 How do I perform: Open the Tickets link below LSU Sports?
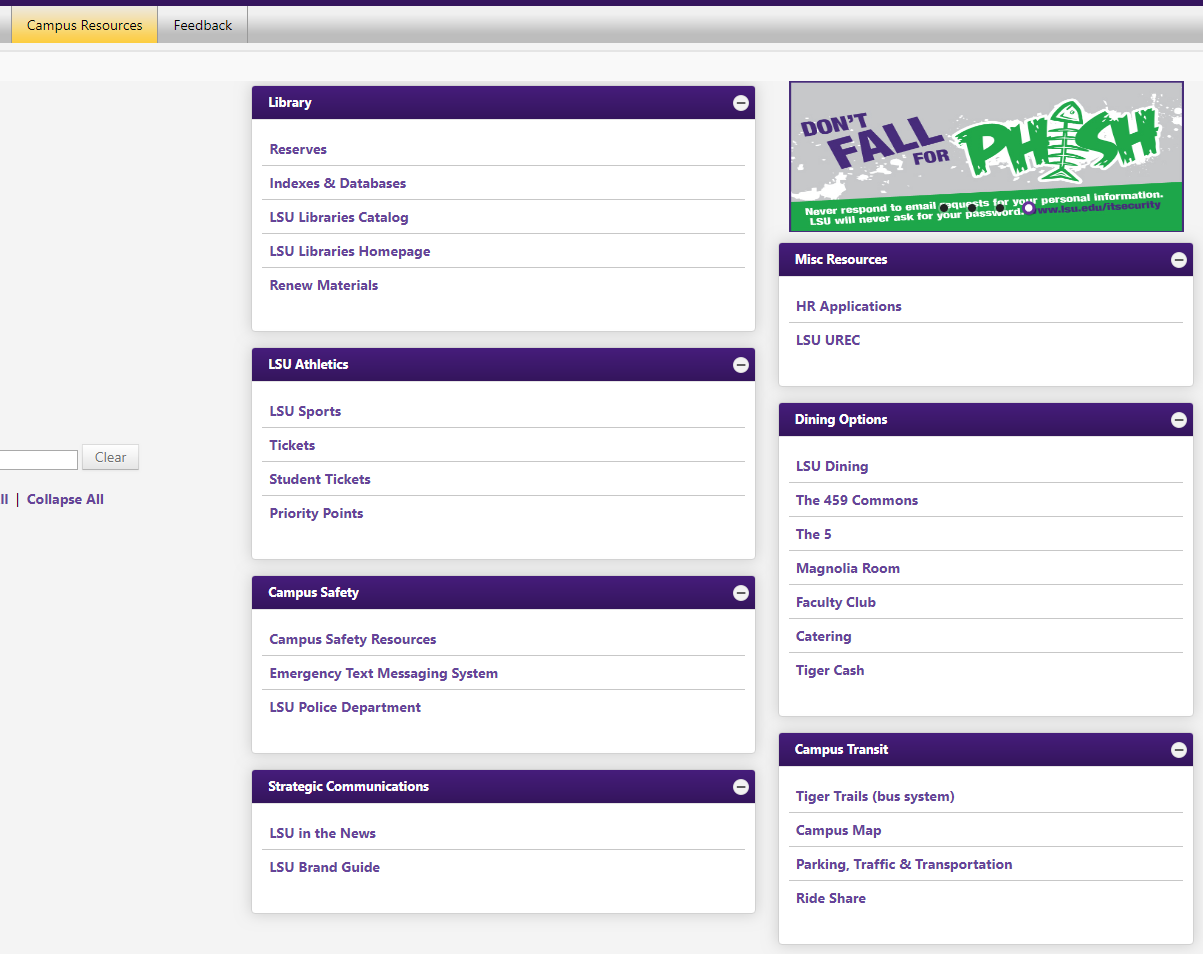(292, 445)
